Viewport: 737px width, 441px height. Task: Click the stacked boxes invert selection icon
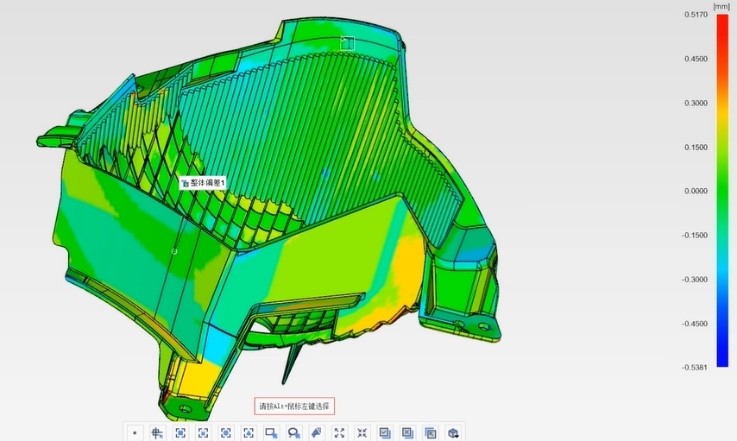(x=430, y=433)
